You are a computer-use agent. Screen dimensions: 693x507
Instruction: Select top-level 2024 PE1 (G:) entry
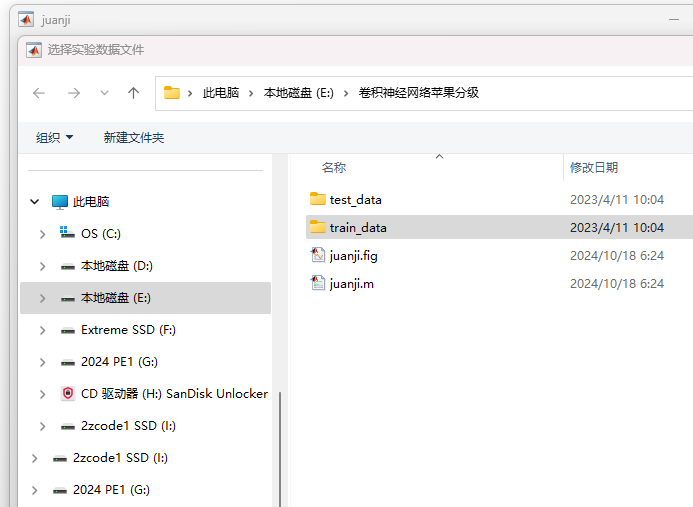click(x=111, y=490)
